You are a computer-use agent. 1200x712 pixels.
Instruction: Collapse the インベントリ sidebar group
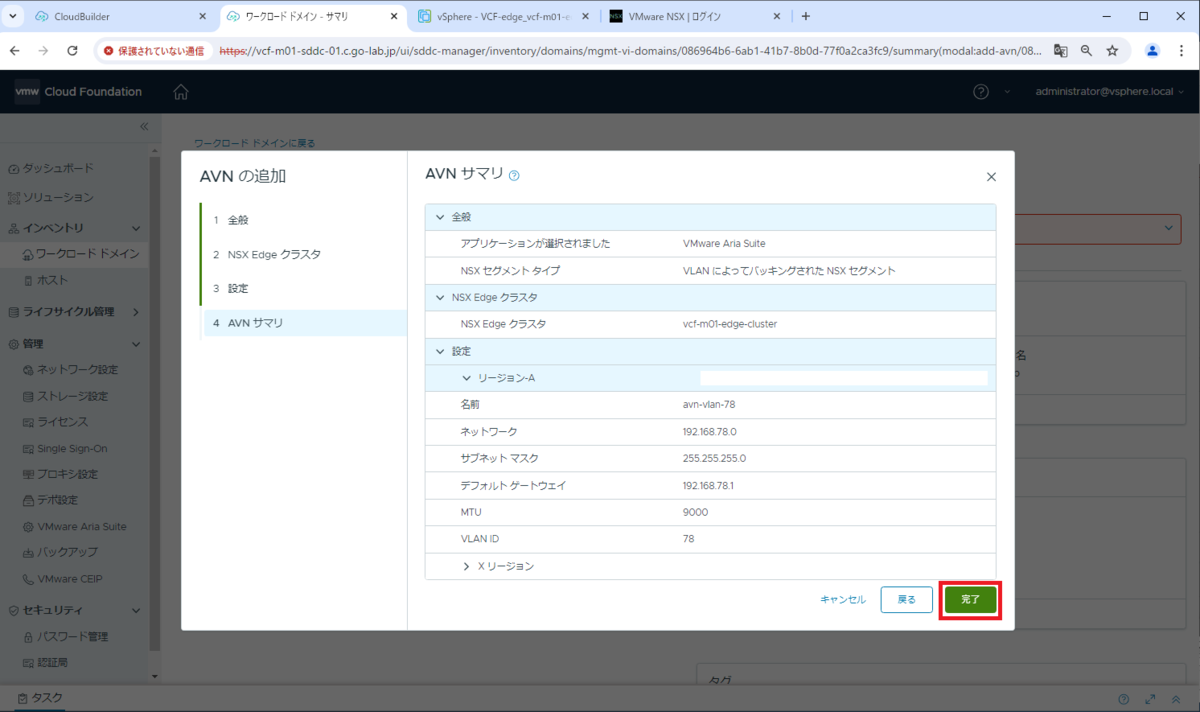tap(137, 228)
